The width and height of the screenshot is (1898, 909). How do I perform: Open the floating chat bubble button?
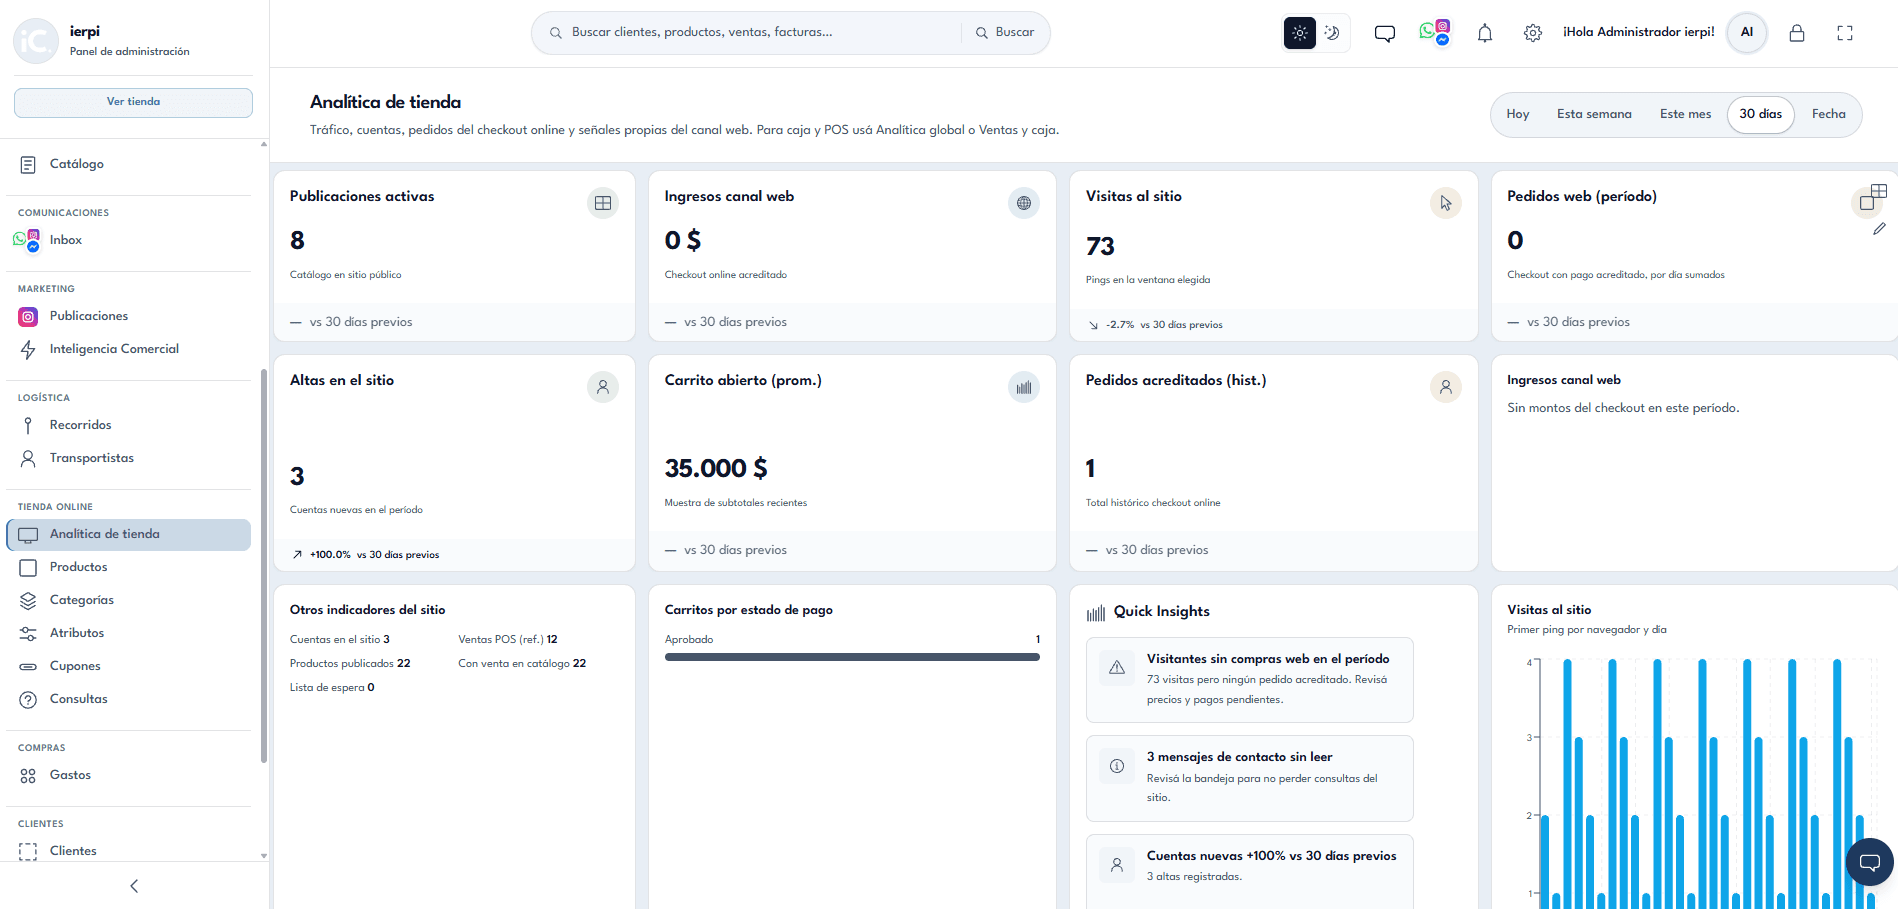coord(1869,862)
